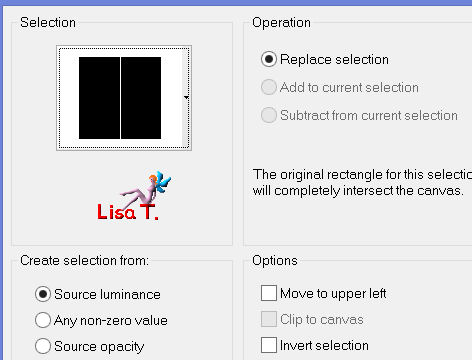Select Replace selection radio button
This screenshot has height=360, width=472.
[269, 59]
